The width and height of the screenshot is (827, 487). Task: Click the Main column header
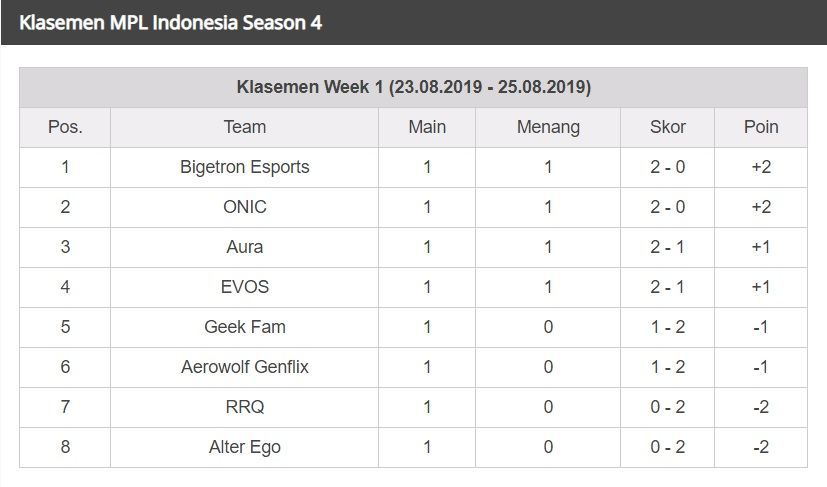click(x=427, y=127)
